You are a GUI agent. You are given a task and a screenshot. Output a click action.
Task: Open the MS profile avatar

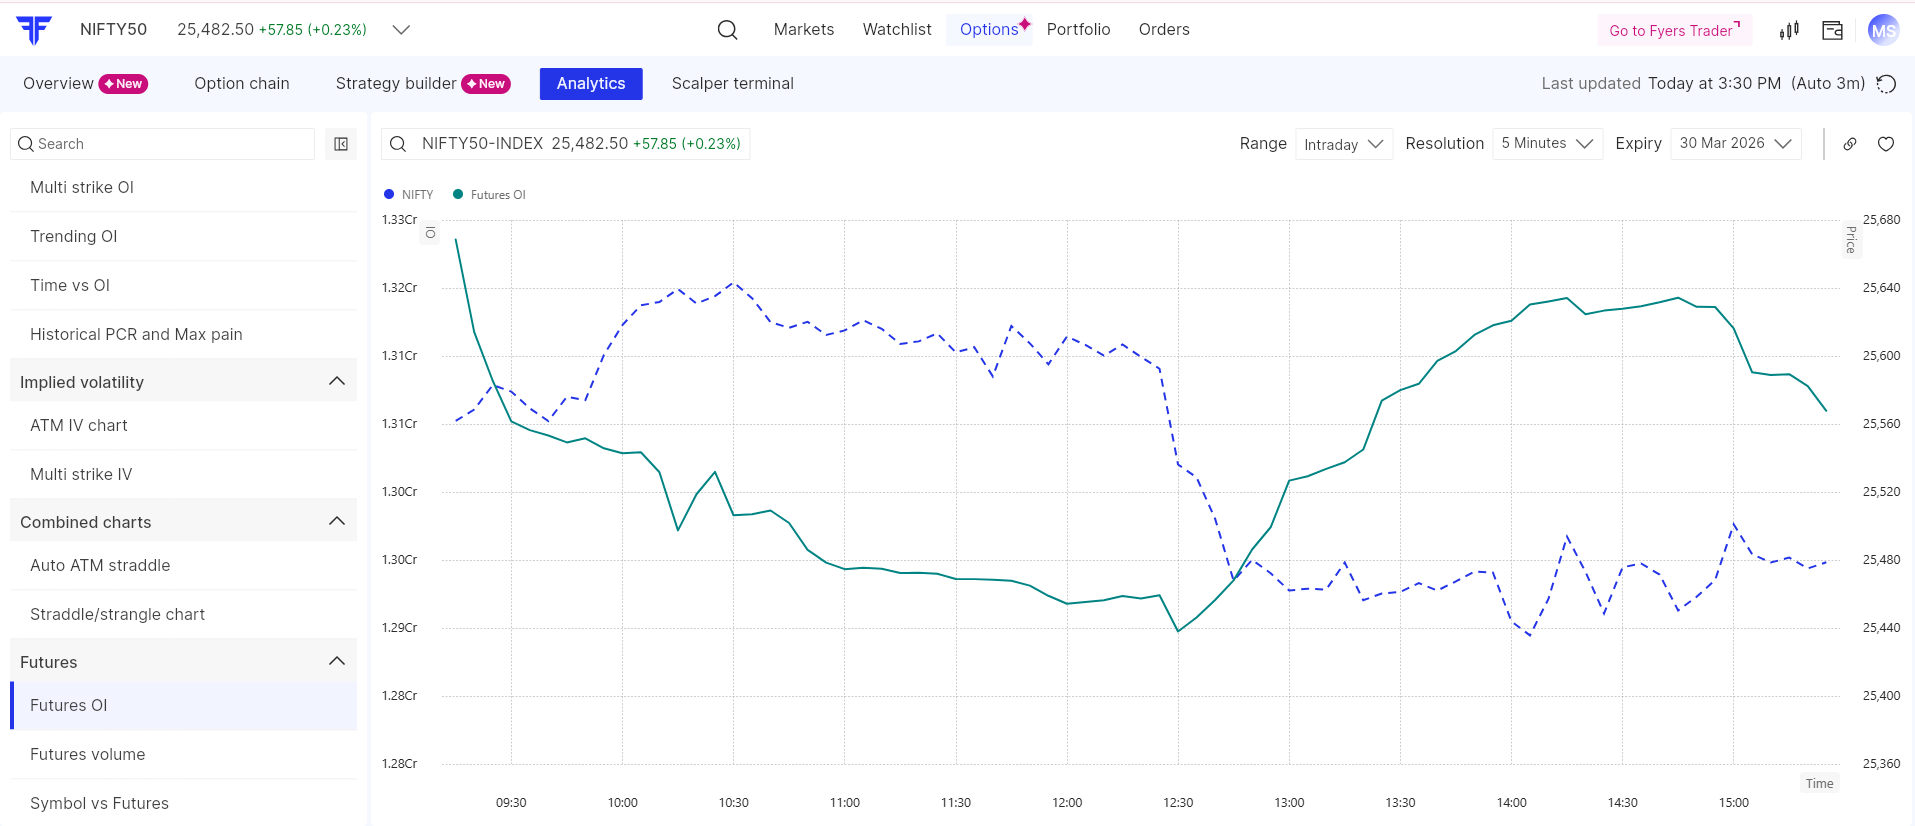pos(1883,30)
